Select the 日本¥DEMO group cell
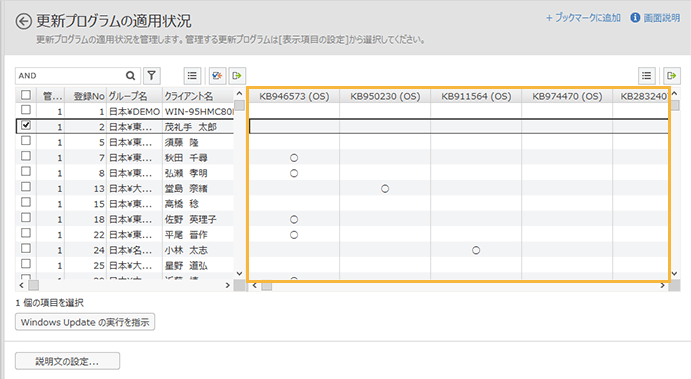The image size is (691, 379). [x=134, y=111]
